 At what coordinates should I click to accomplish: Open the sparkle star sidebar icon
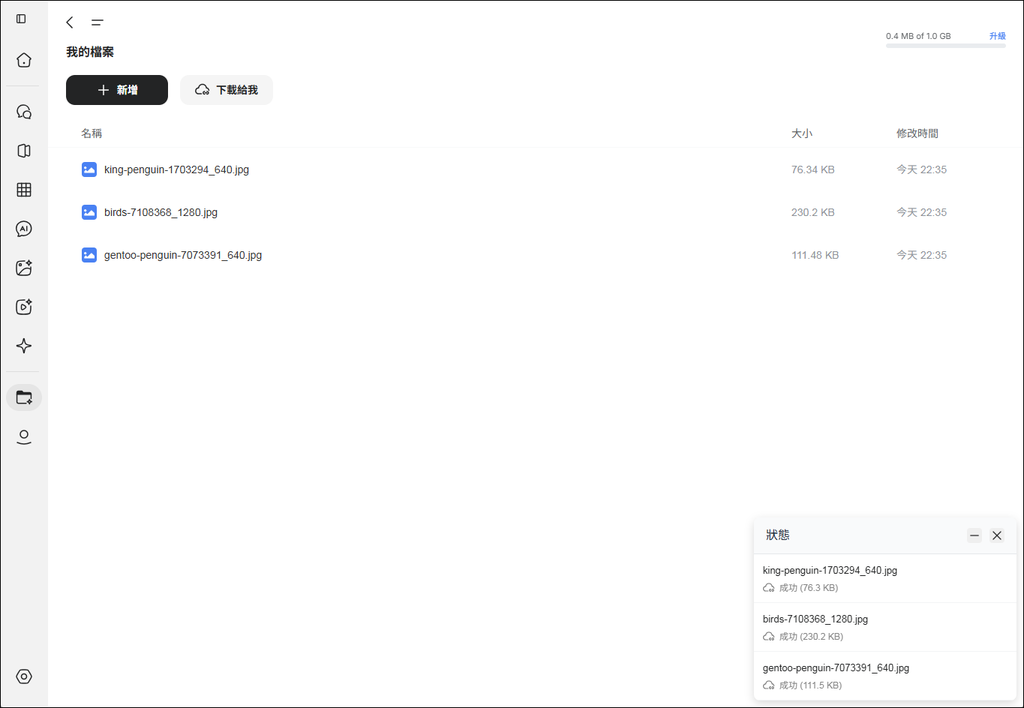pyautogui.click(x=24, y=346)
